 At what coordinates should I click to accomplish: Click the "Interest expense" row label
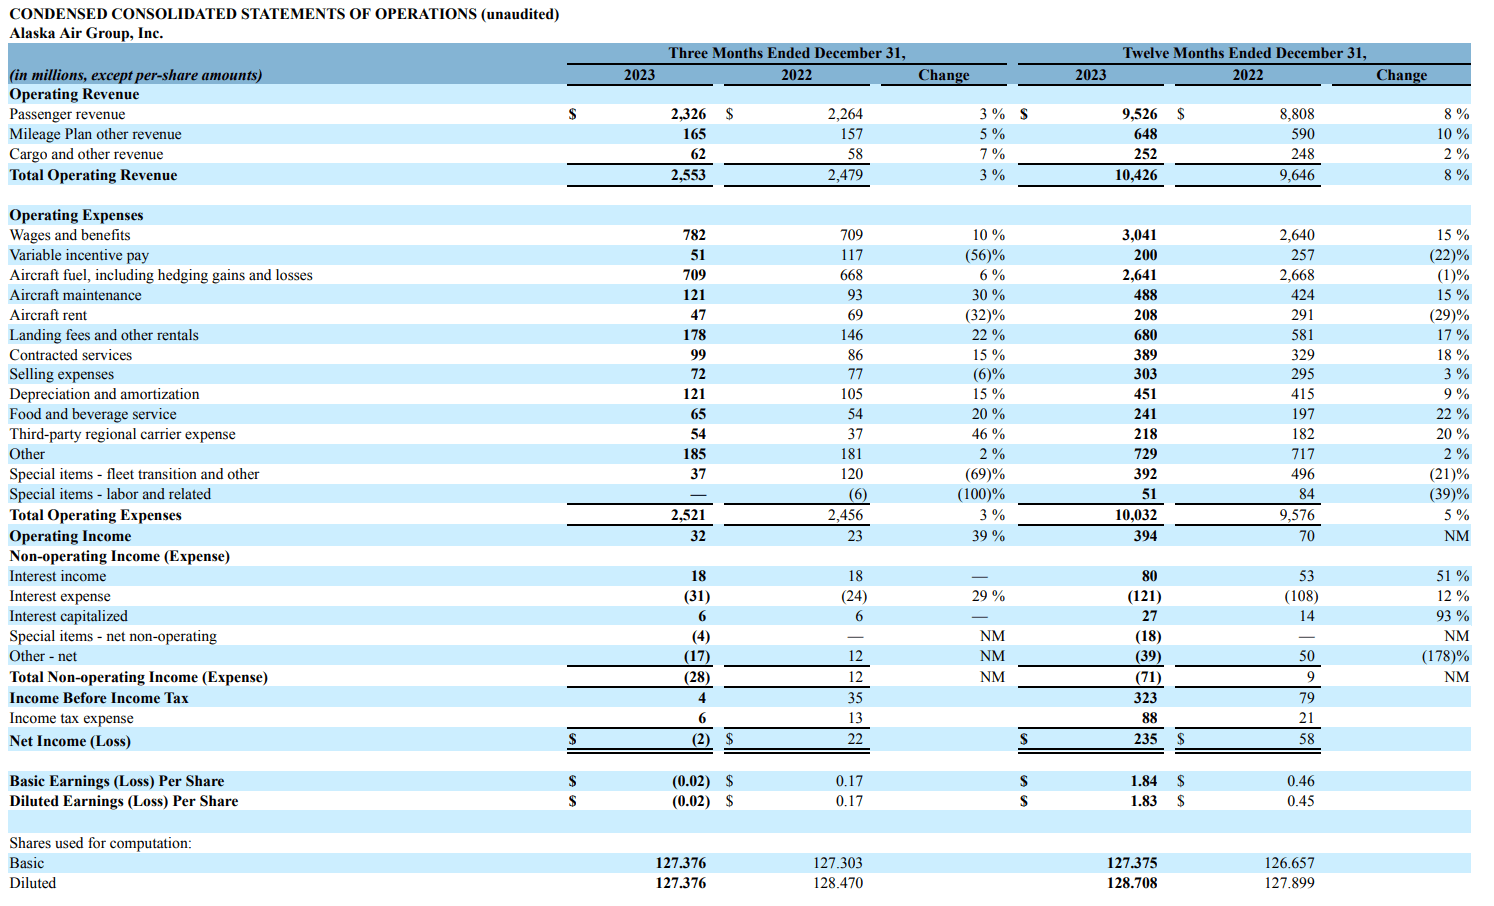[x=60, y=596]
